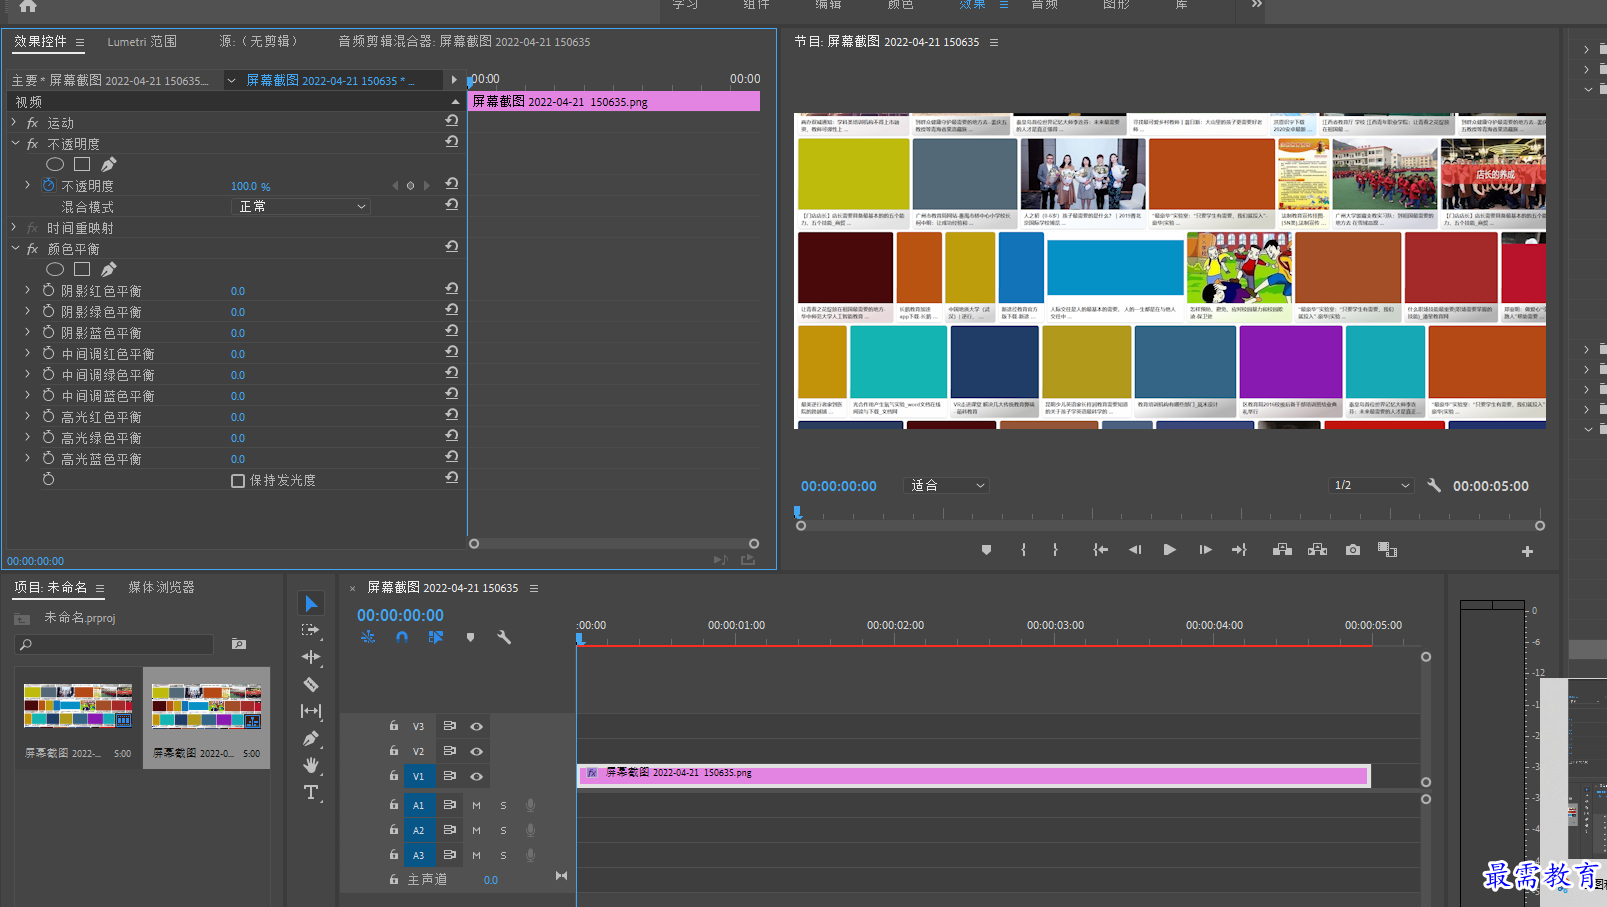Screen dimensions: 1607x907
Task: Switch to Effect Controls tab
Action: point(40,41)
